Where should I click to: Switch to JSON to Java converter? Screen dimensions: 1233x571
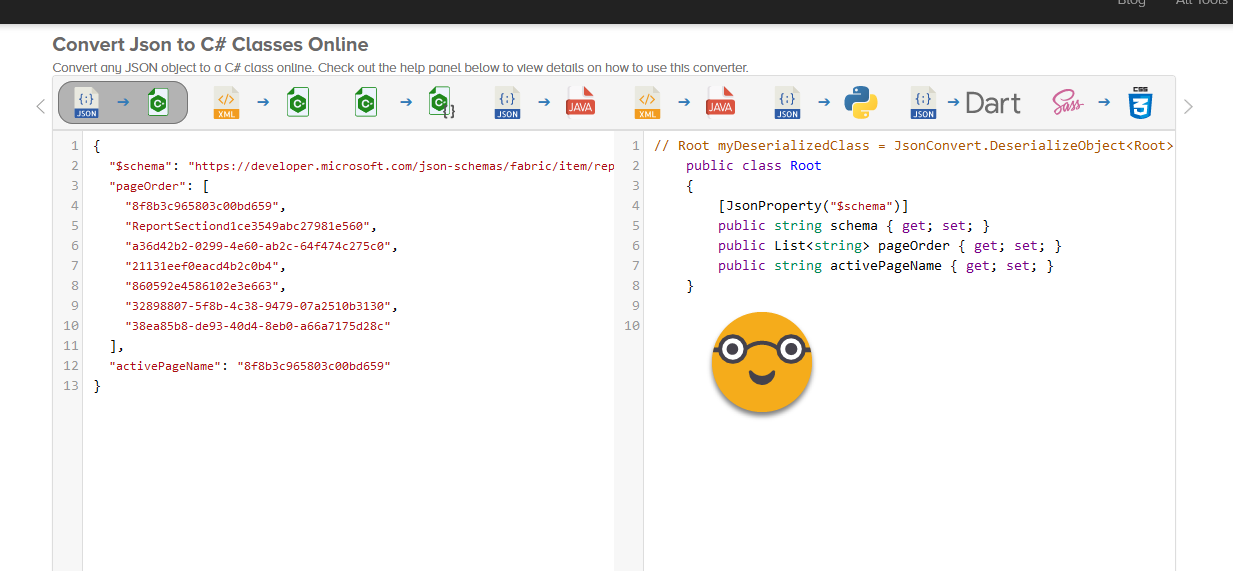pyautogui.click(x=544, y=102)
